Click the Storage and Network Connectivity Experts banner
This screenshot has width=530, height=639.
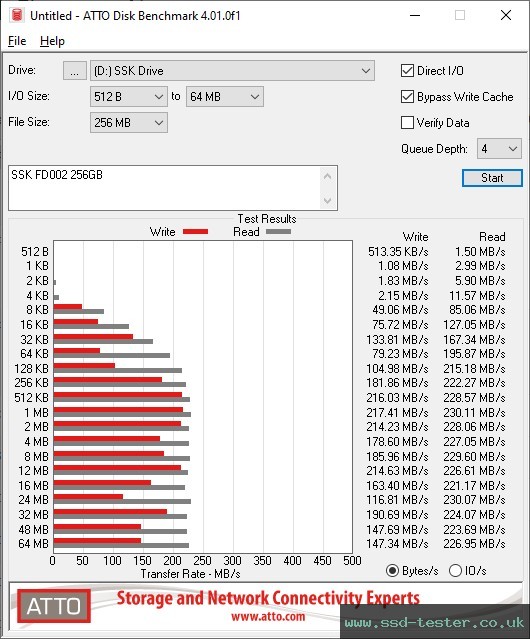click(x=268, y=598)
